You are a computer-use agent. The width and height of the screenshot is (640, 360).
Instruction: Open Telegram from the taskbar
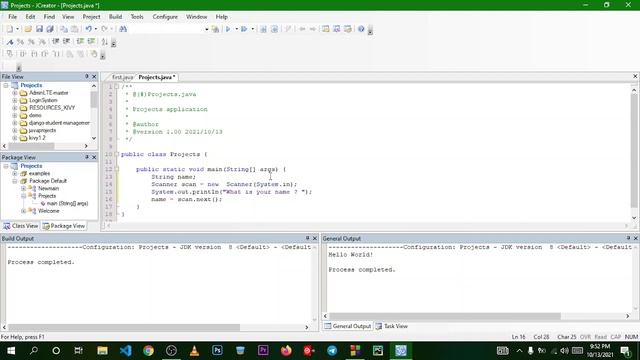point(332,351)
